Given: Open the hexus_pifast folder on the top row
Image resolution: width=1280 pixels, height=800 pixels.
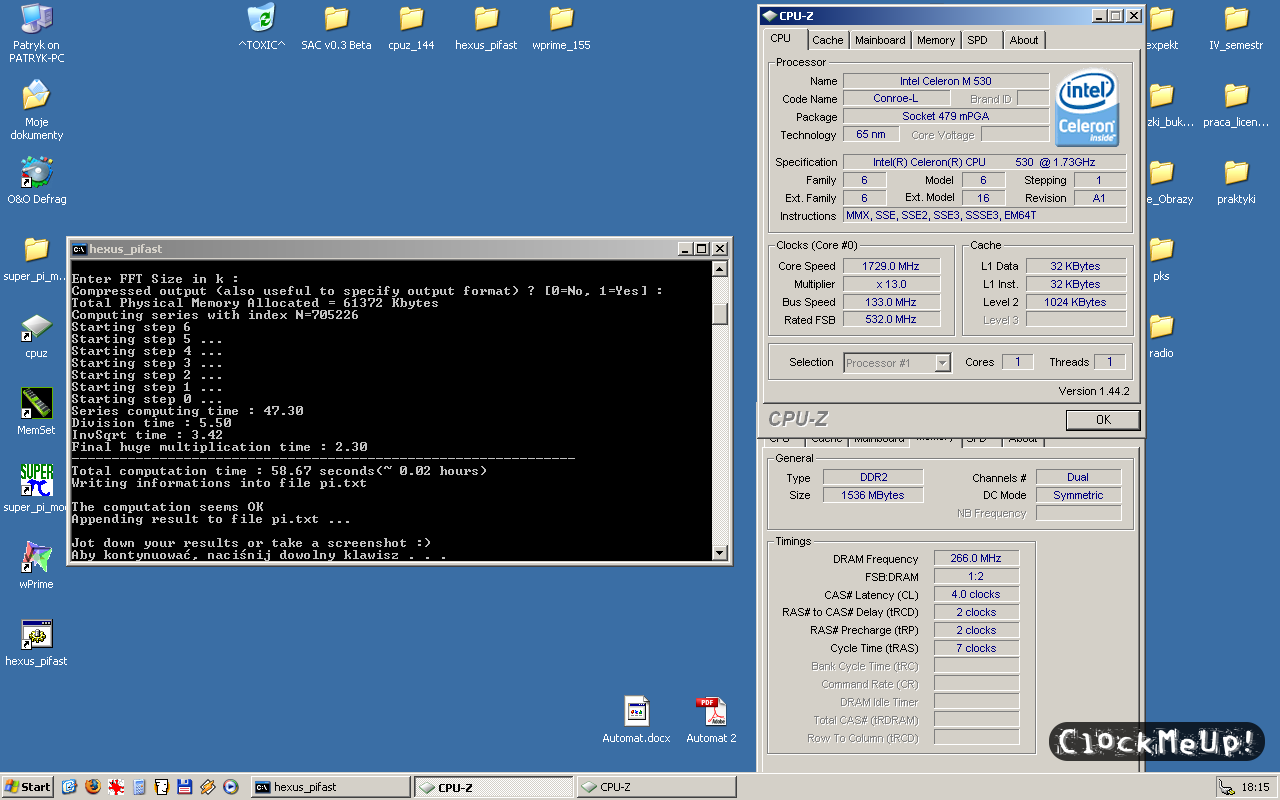Looking at the screenshot, I should coord(486,28).
